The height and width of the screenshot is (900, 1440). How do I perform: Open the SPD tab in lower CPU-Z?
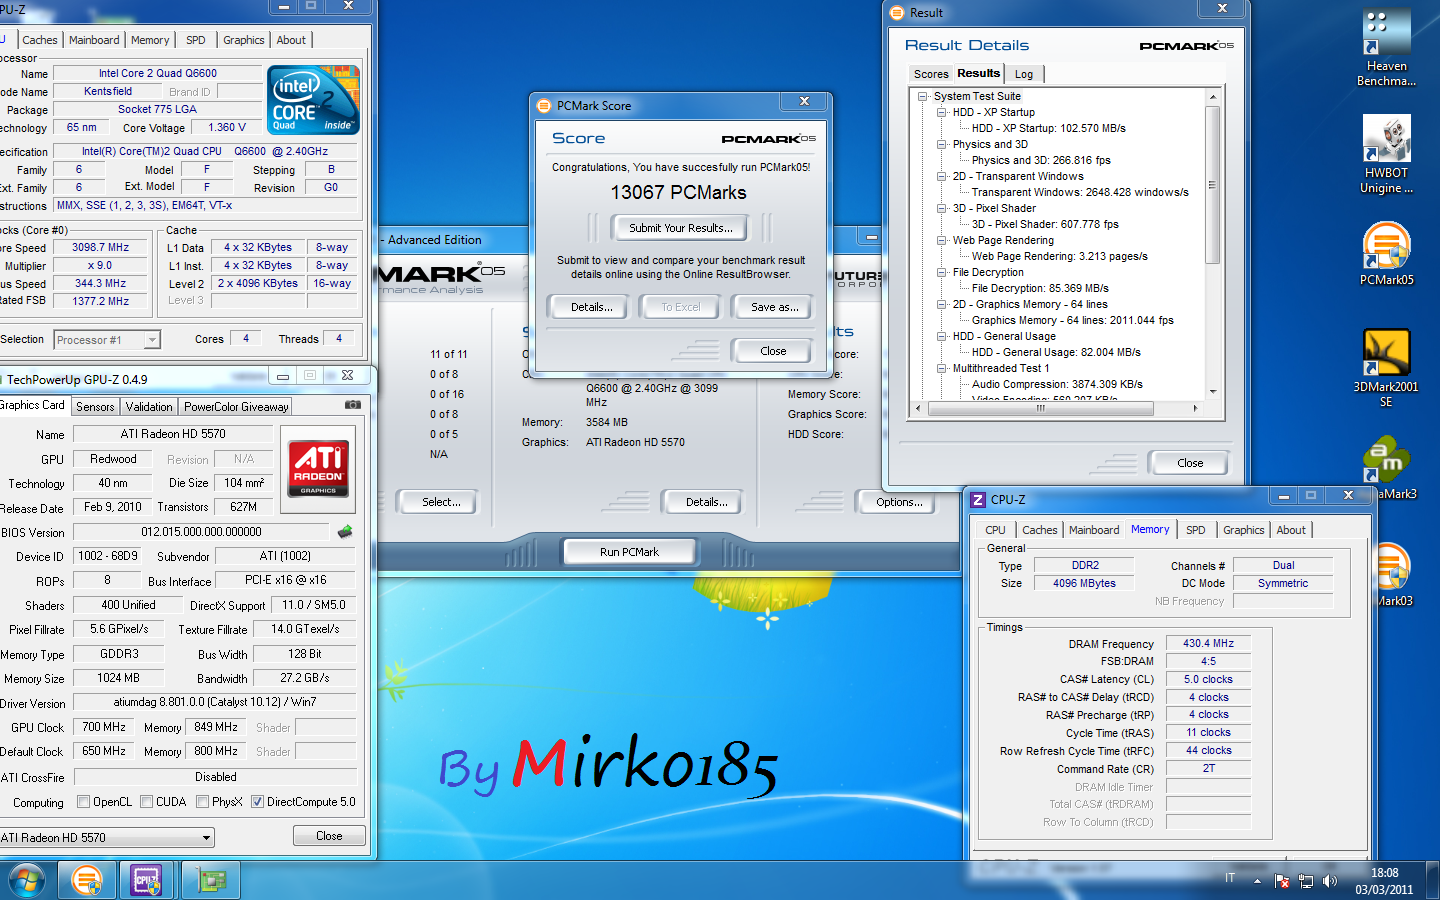pyautogui.click(x=1196, y=530)
